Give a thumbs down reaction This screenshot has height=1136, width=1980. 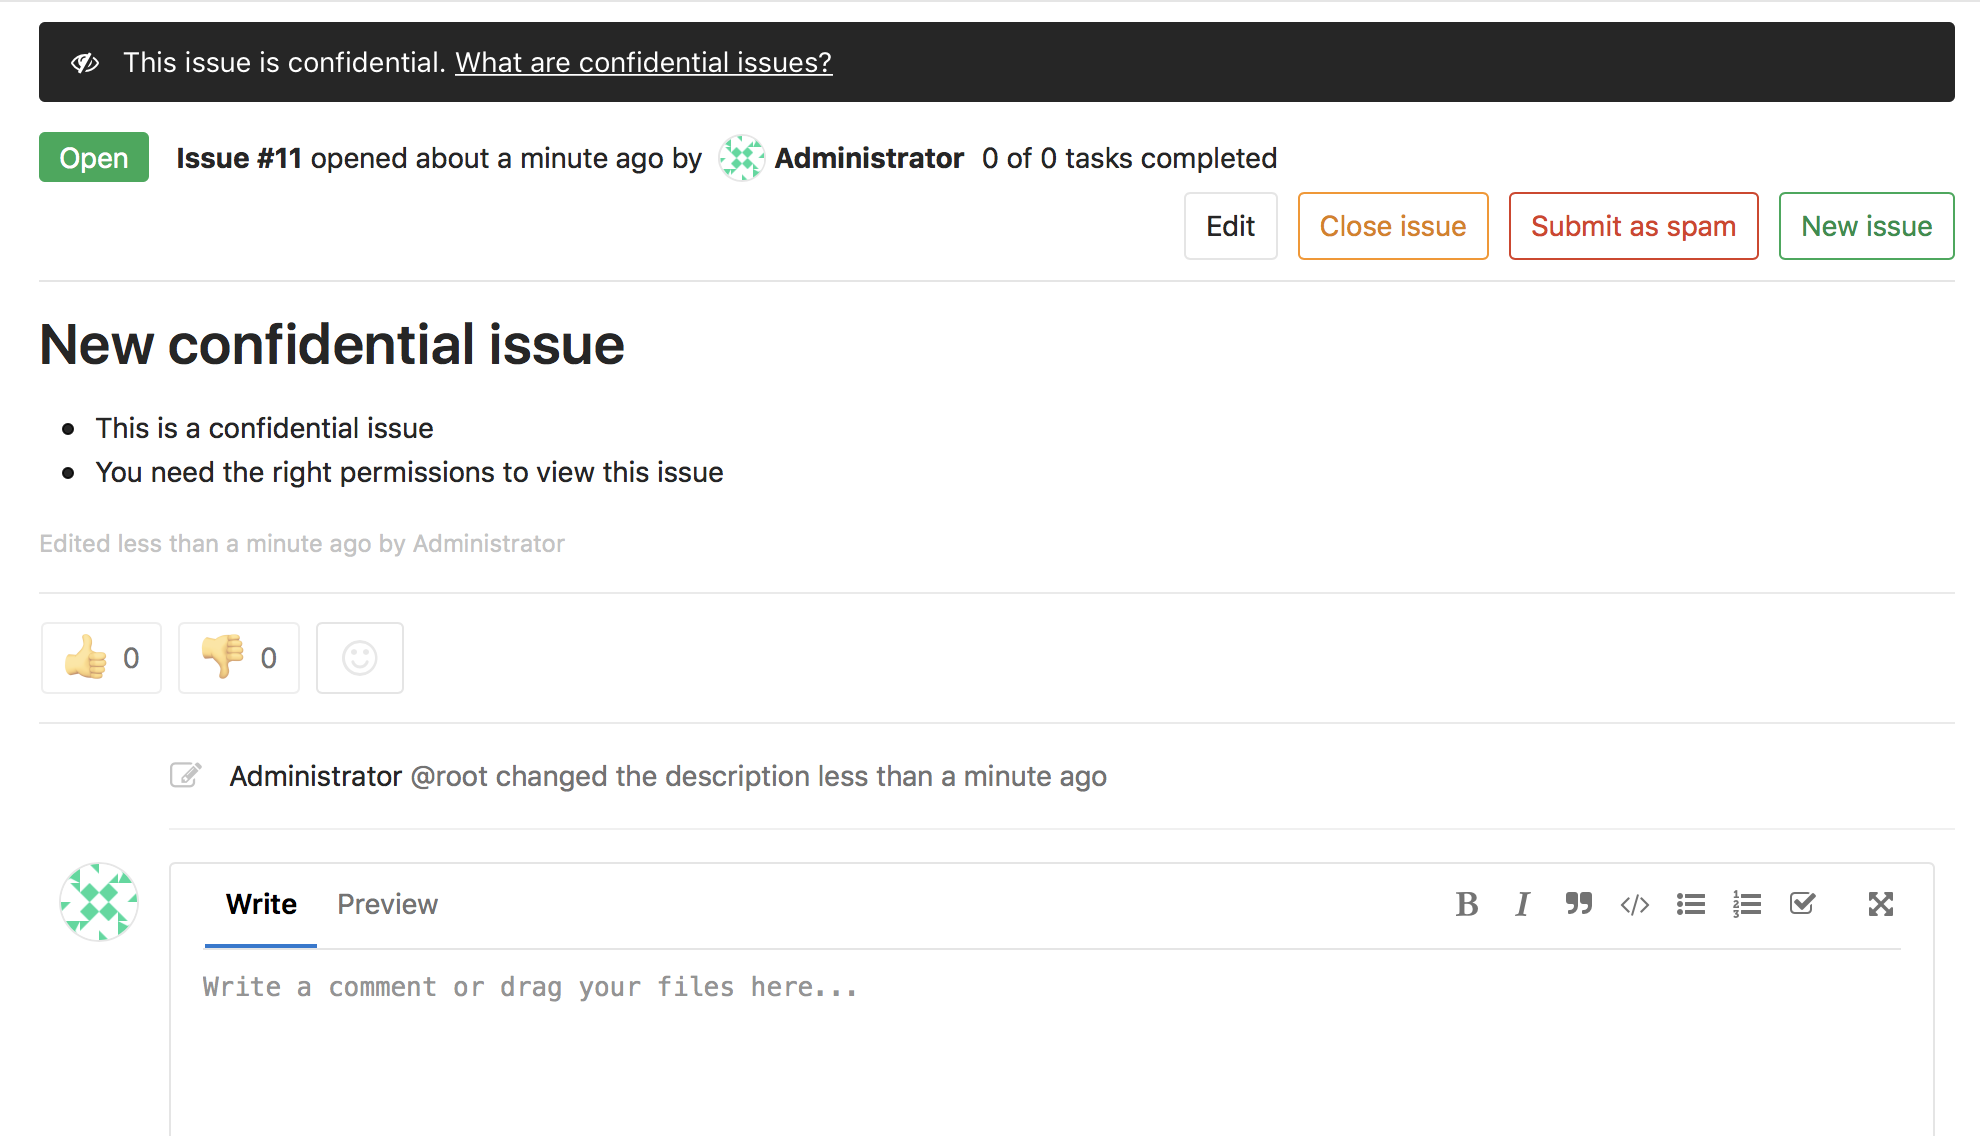238,658
